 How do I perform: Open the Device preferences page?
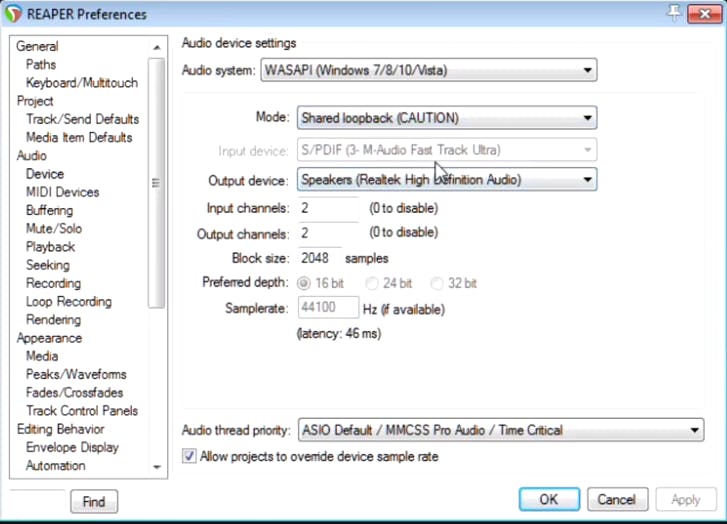(x=45, y=174)
